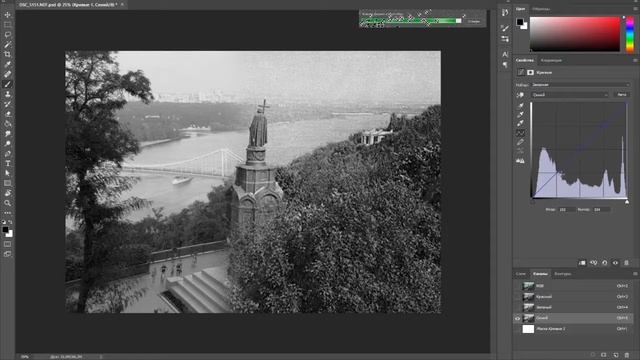This screenshot has width=640, height=360.
Task: Delete the current channel
Action: point(627,355)
